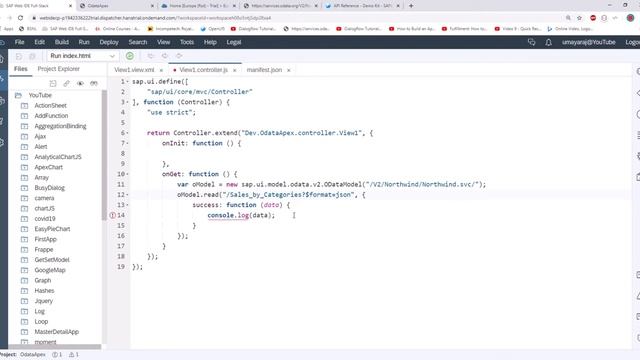Reload the browser page
The image size is (640, 360).
20,18
